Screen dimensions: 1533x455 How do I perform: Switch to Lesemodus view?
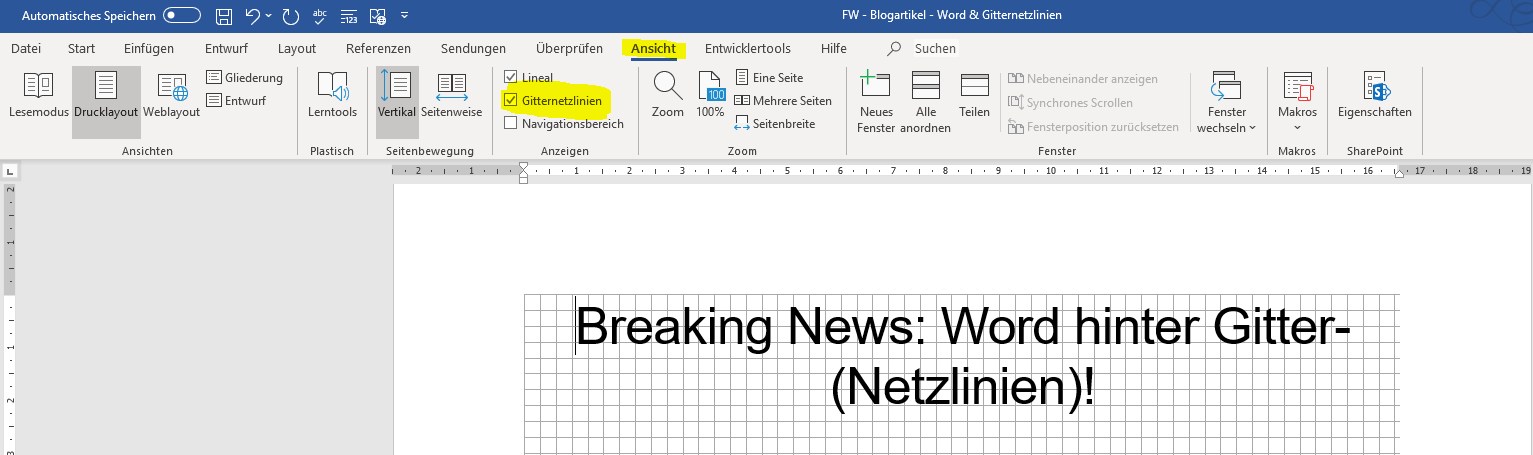(37, 96)
